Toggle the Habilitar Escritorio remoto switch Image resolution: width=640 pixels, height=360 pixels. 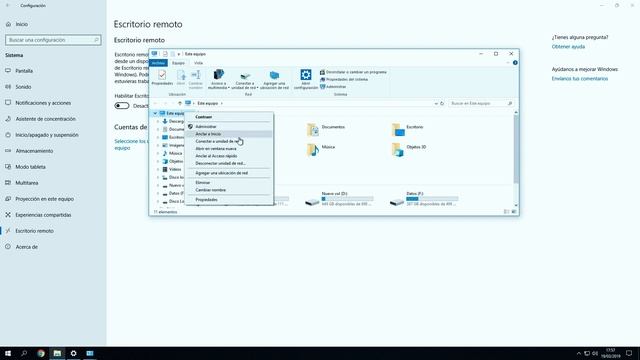tap(122, 106)
